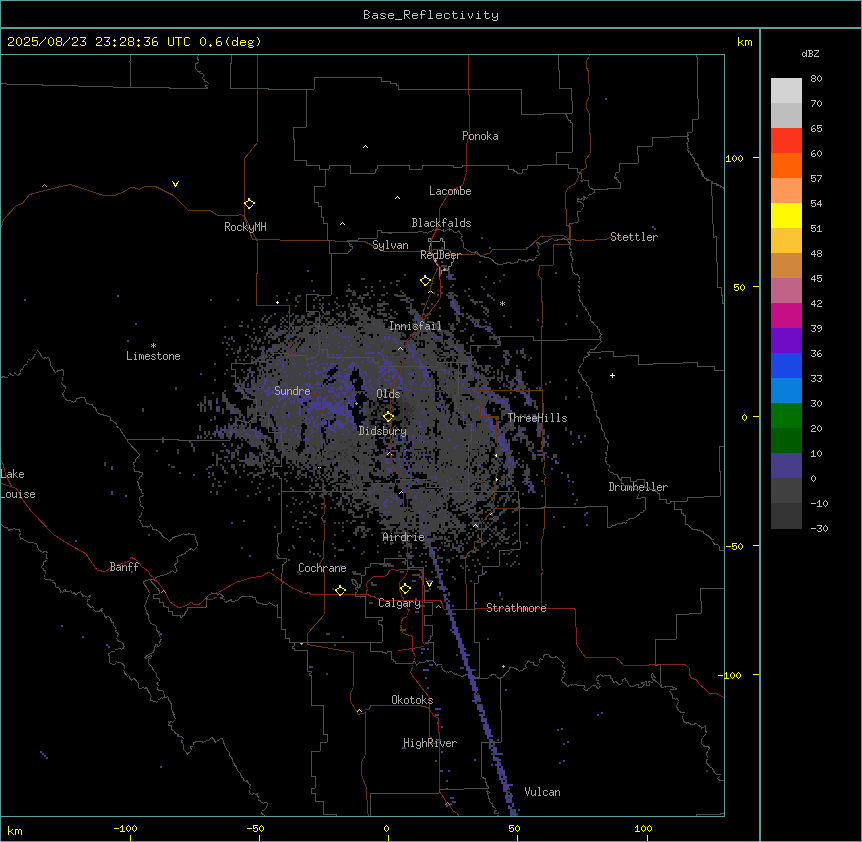The height and width of the screenshot is (842, 862).
Task: Click the Drumheller label
Action: tap(638, 487)
